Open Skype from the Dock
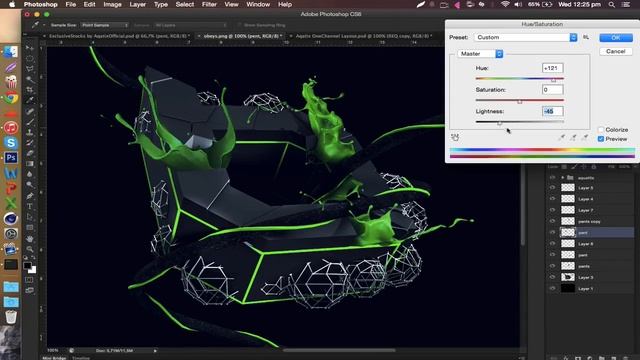 11,143
